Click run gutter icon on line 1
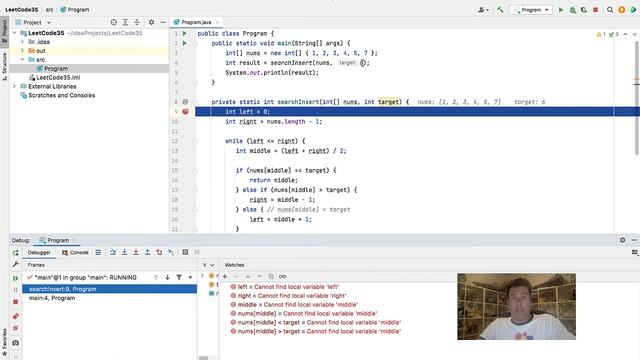The image size is (640, 360). [x=185, y=33]
